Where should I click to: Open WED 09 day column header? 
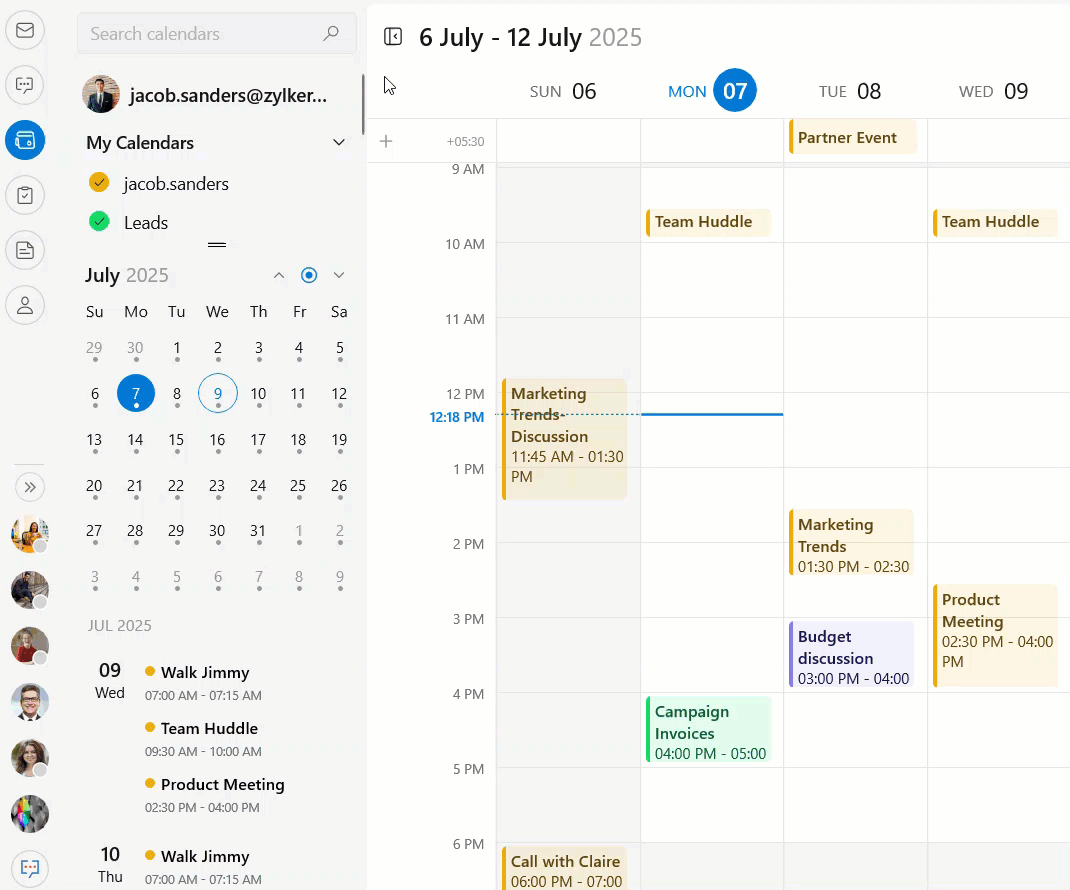coord(994,91)
